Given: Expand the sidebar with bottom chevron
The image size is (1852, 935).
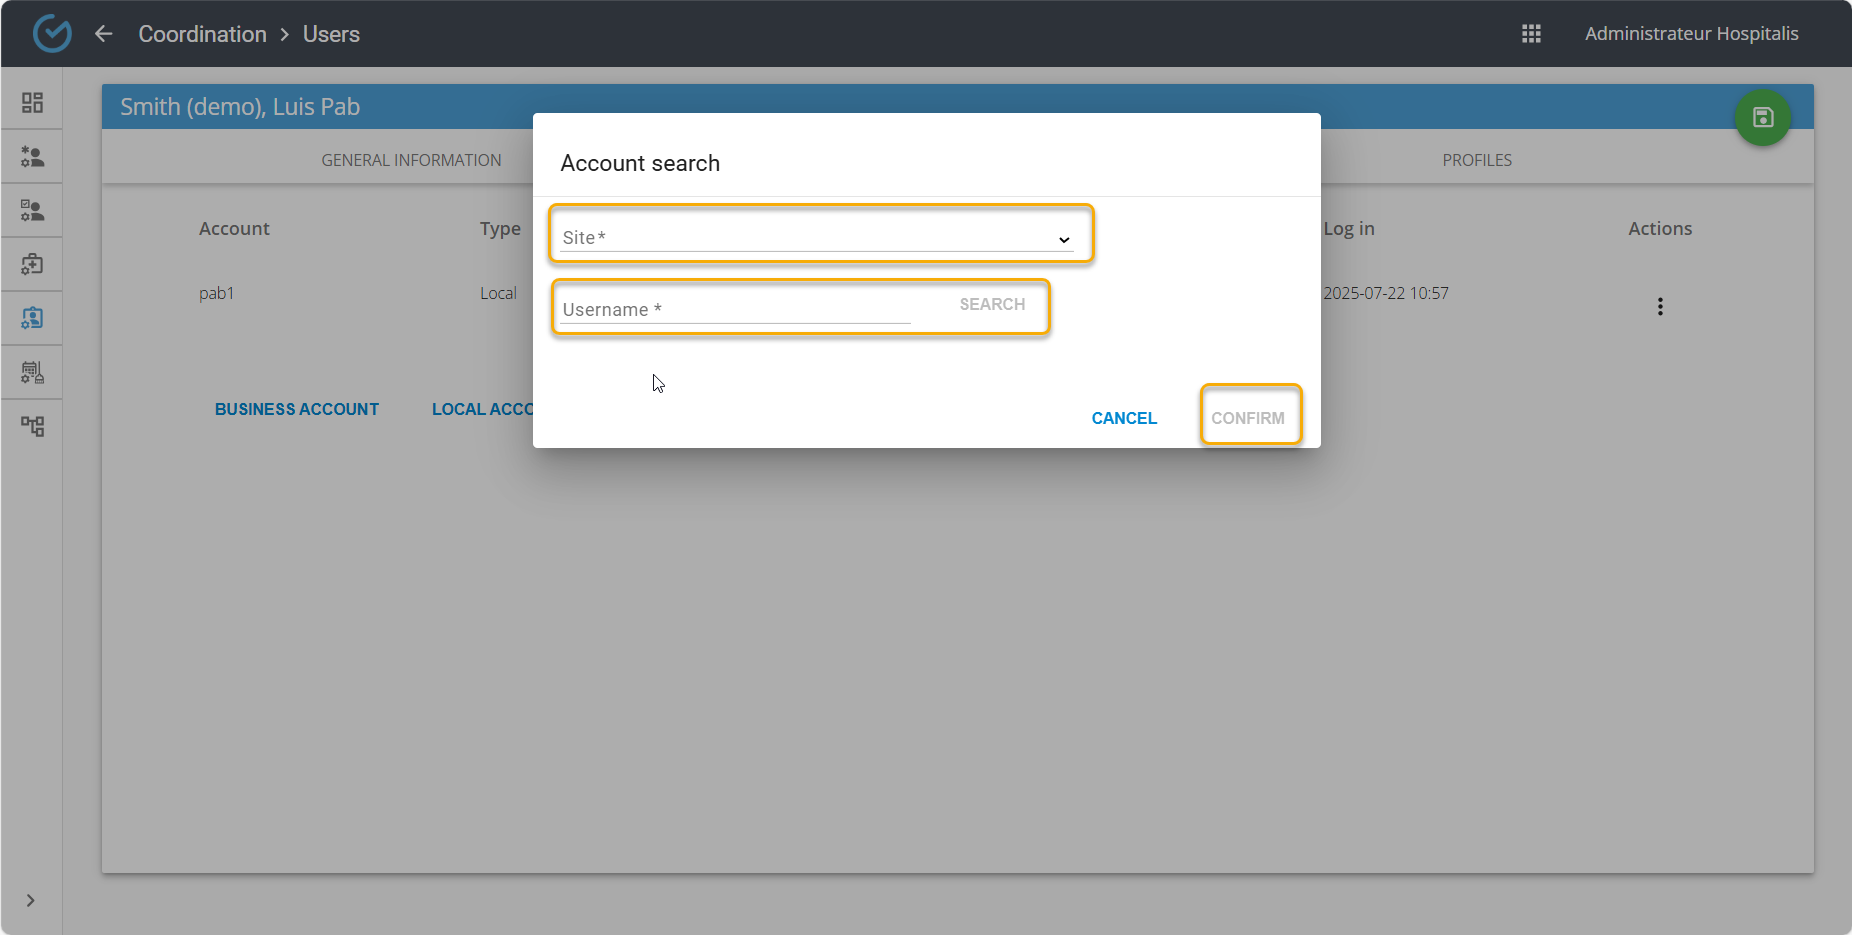Looking at the screenshot, I should tap(31, 900).
